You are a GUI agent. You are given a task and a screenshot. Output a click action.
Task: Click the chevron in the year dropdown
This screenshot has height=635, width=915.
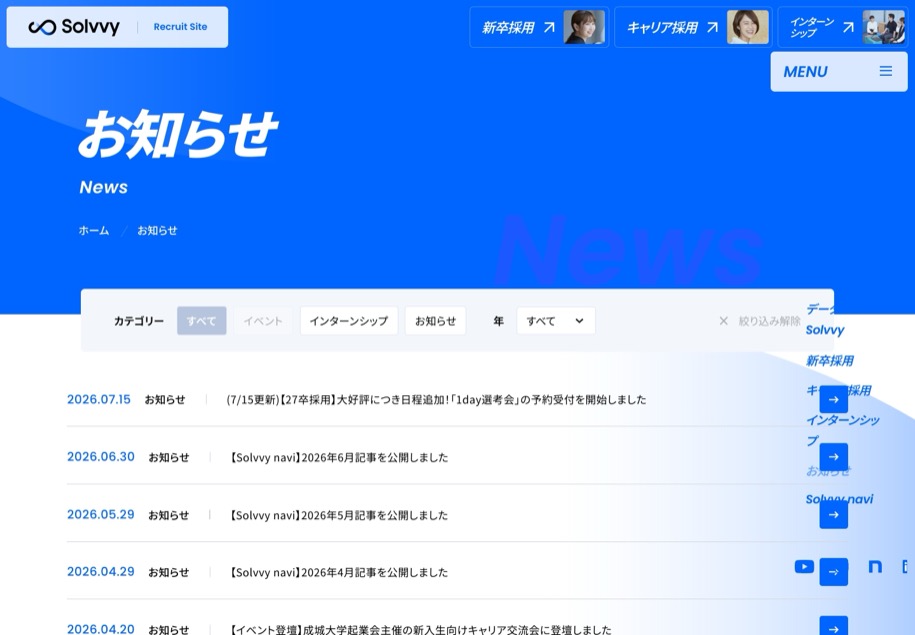click(x=579, y=321)
